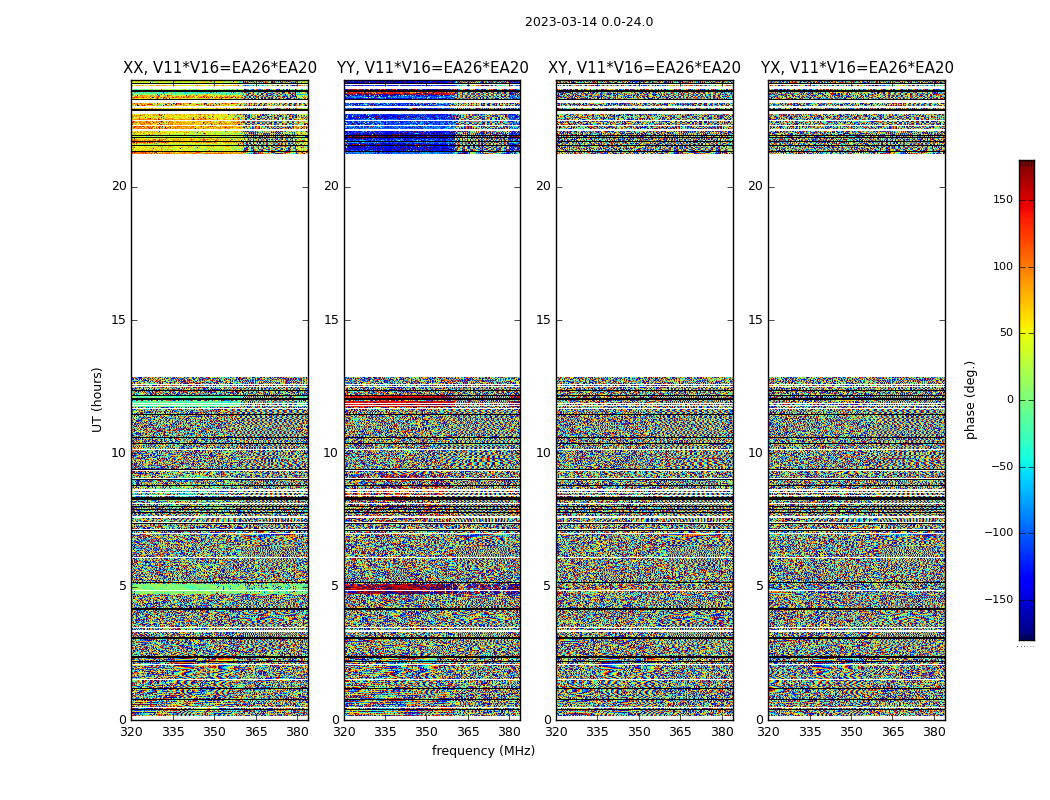Click the 150 tick on the colorbar

1001,200
